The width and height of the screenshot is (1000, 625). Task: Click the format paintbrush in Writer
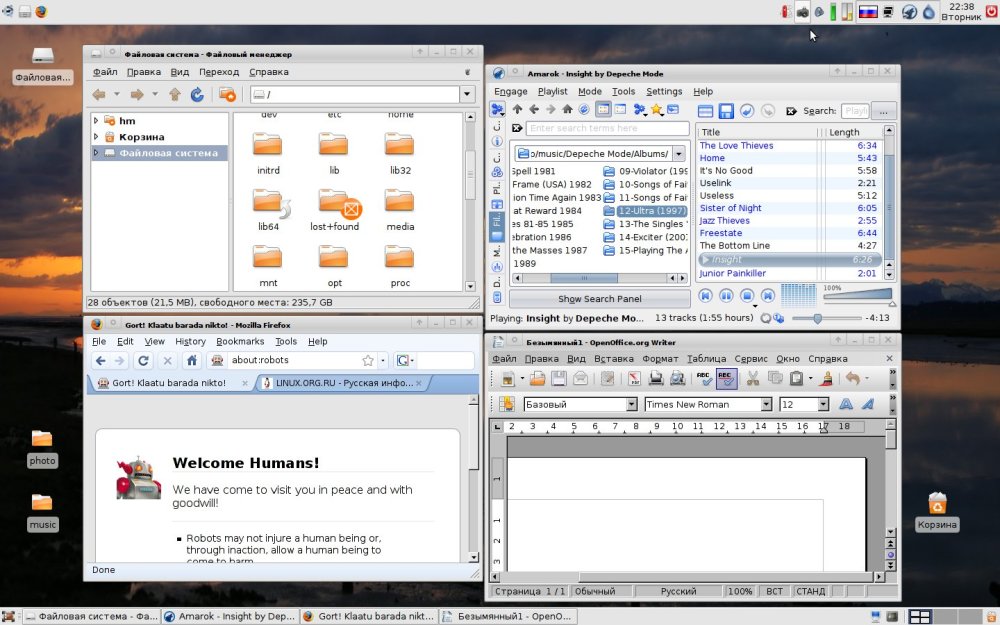827,379
